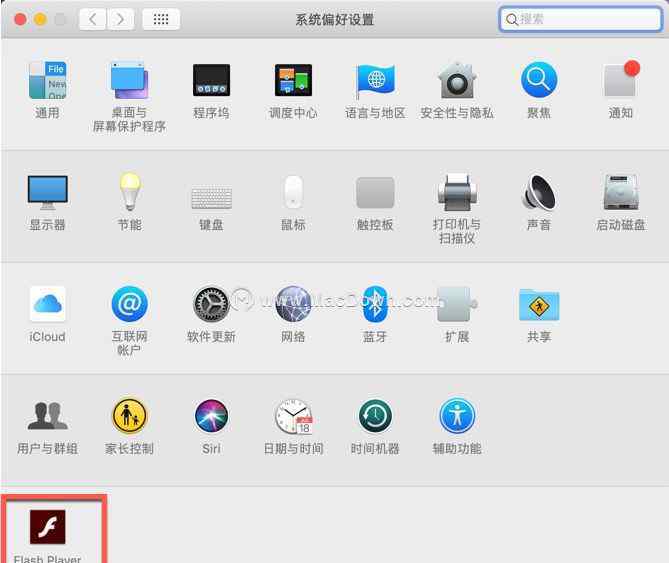
Task: Go back with the toolbar back arrow
Action: pos(92,19)
